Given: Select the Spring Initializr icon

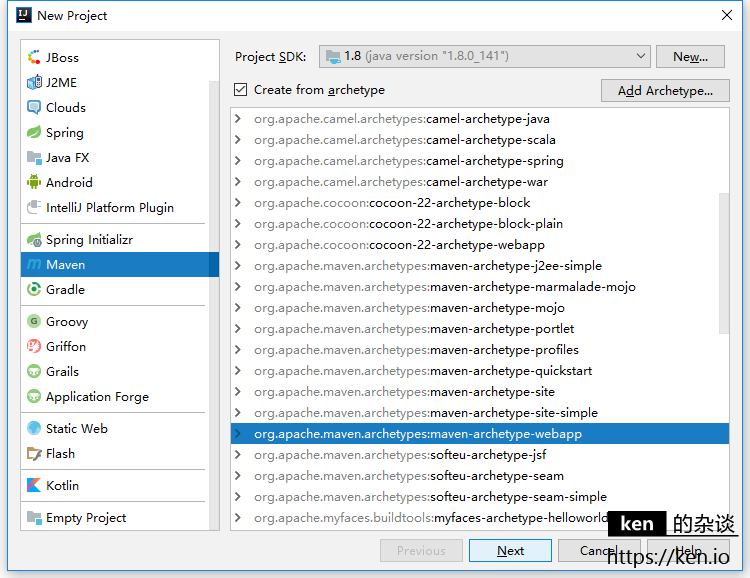Looking at the screenshot, I should click(34, 239).
